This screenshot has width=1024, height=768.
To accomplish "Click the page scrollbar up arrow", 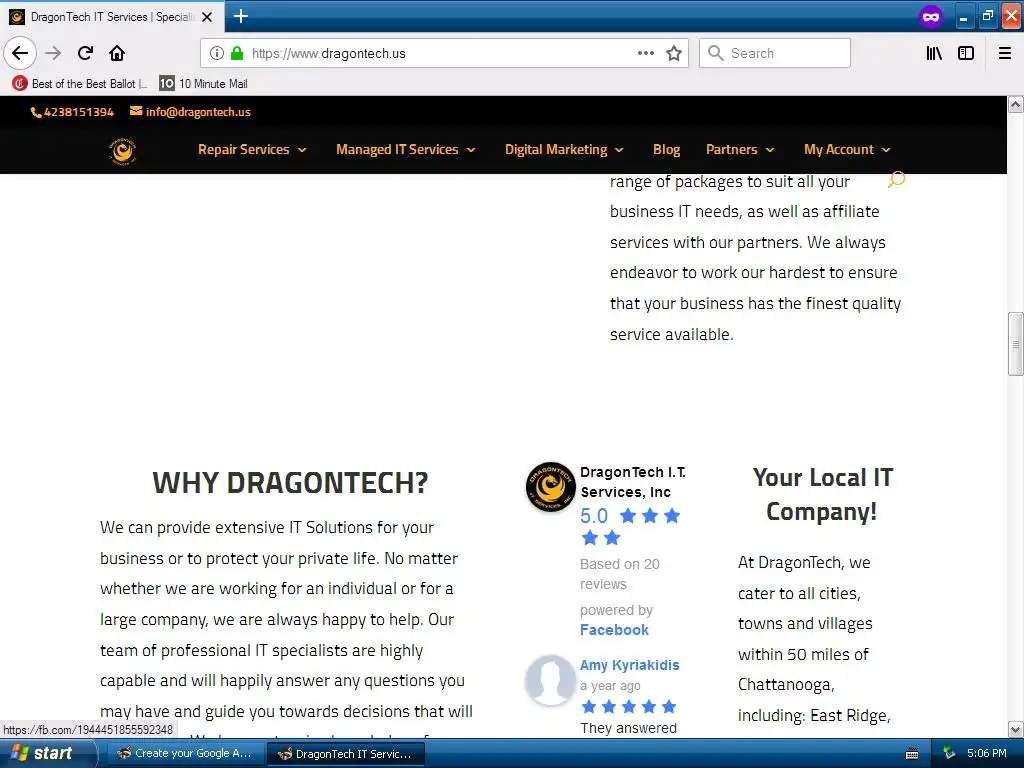I will (x=1015, y=104).
